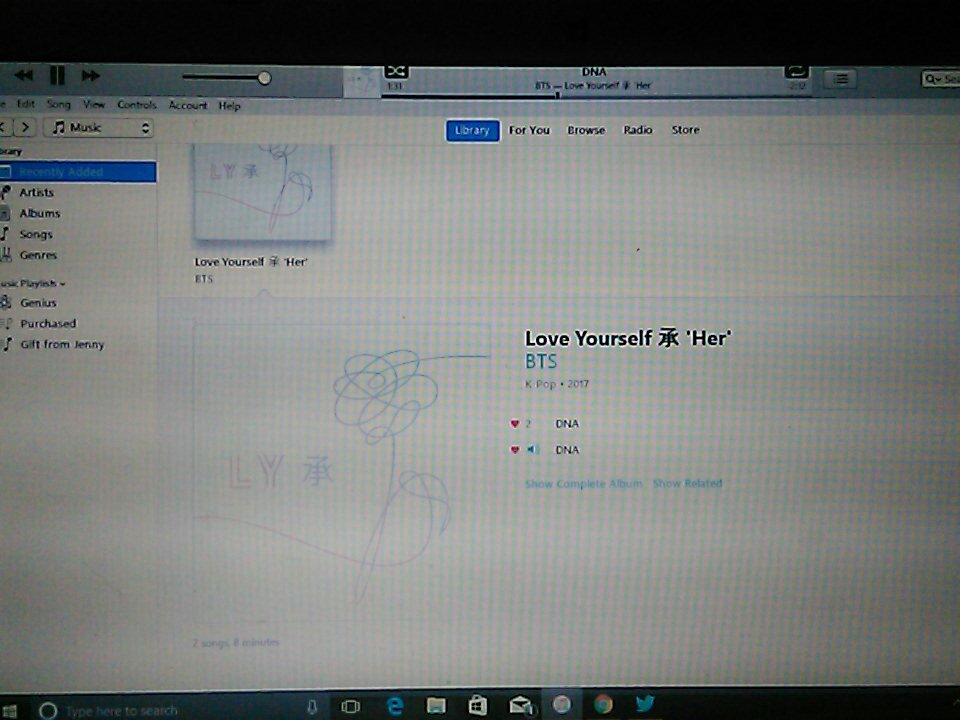This screenshot has width=960, height=720.
Task: Click the speaker icon on playing DNA
Action: (532, 450)
